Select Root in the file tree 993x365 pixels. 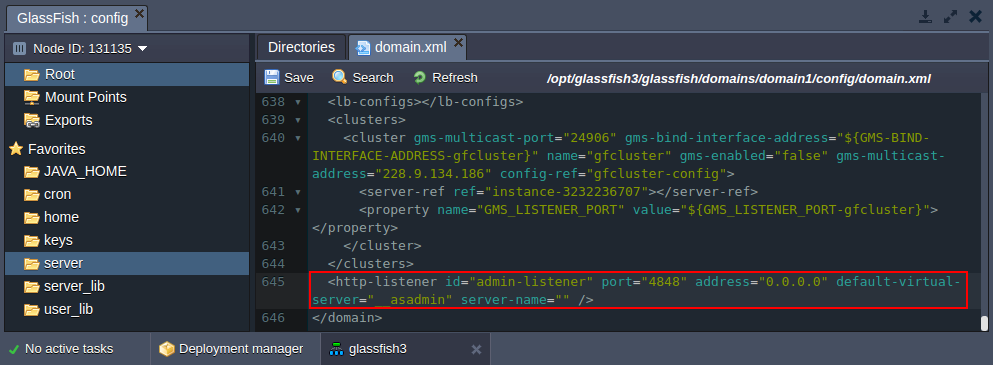127,75
